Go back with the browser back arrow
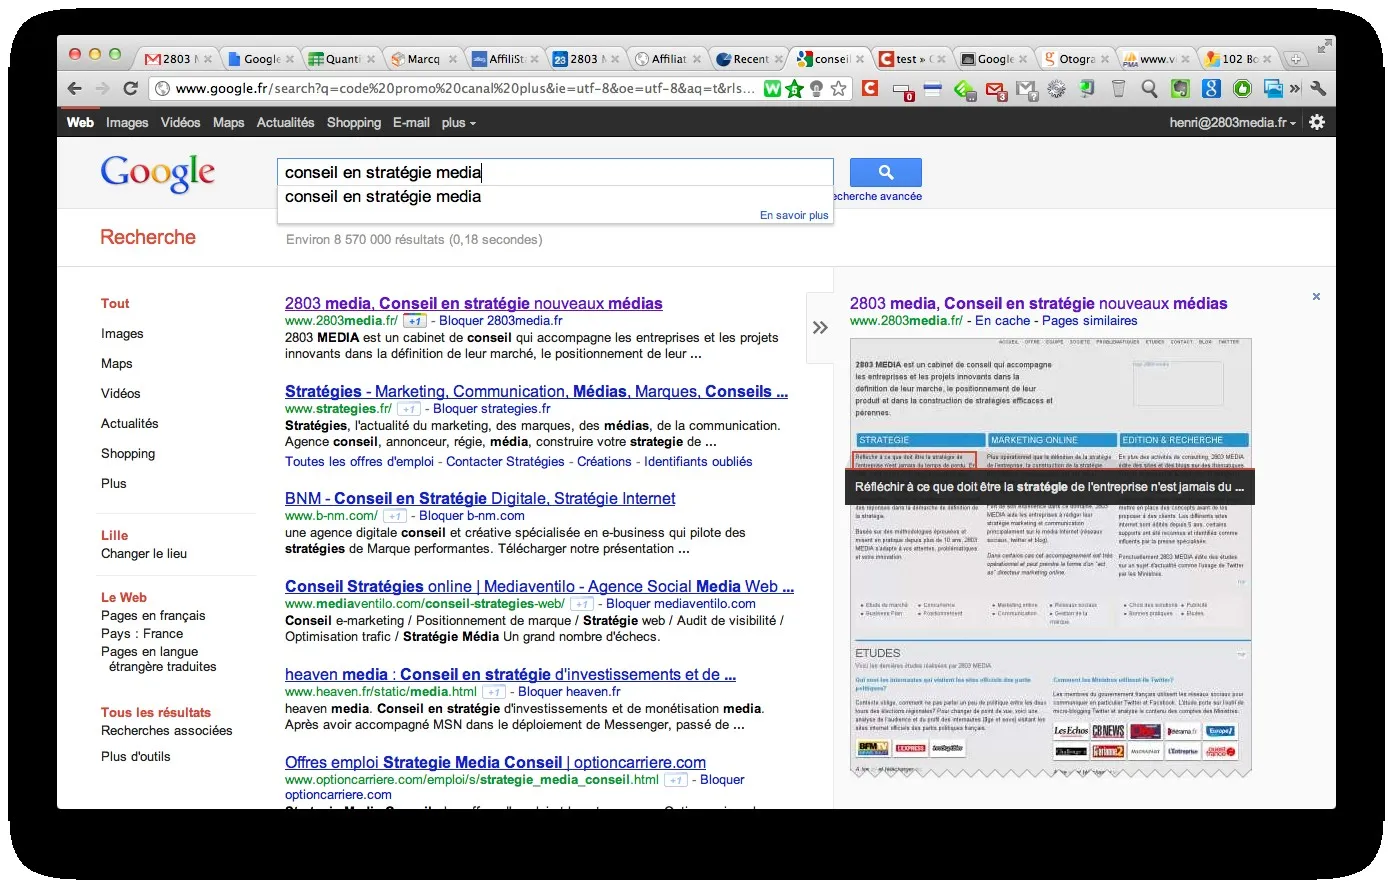This screenshot has height=888, width=1393. pos(75,89)
